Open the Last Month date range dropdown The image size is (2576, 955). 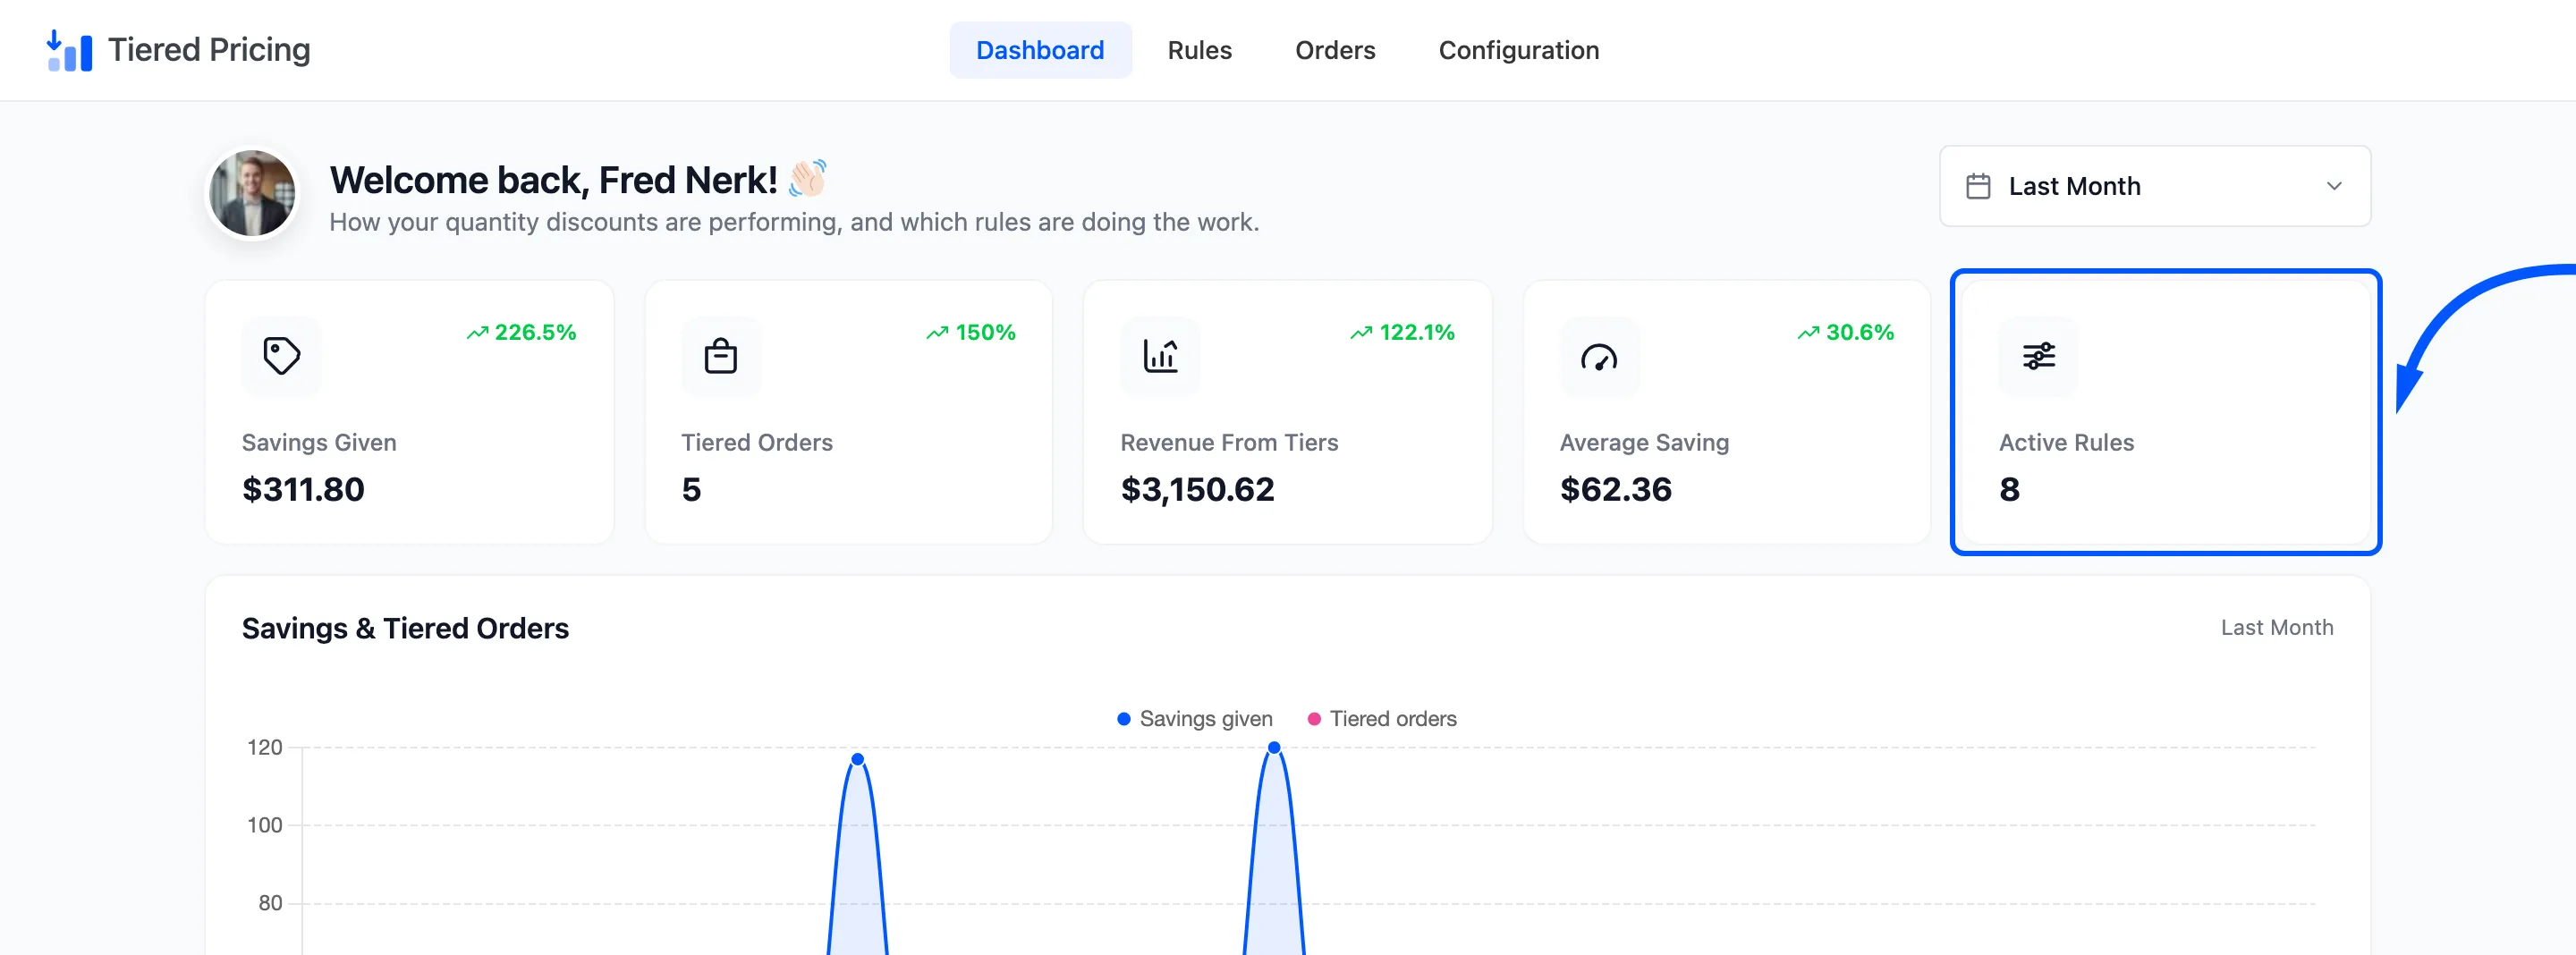point(2154,186)
